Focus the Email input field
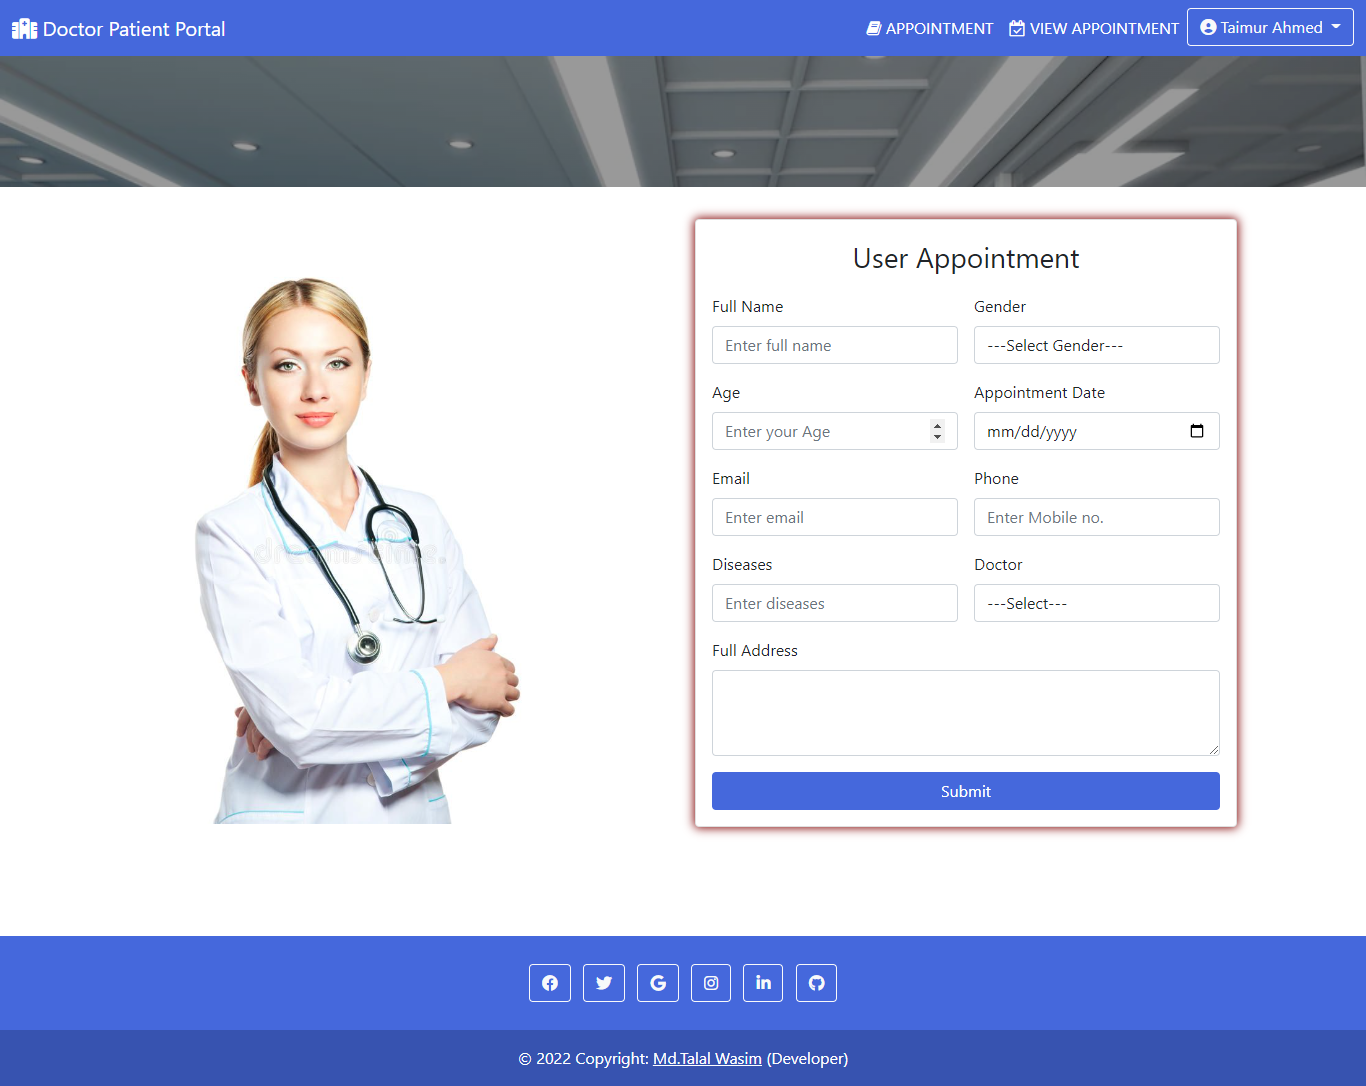 coord(835,517)
